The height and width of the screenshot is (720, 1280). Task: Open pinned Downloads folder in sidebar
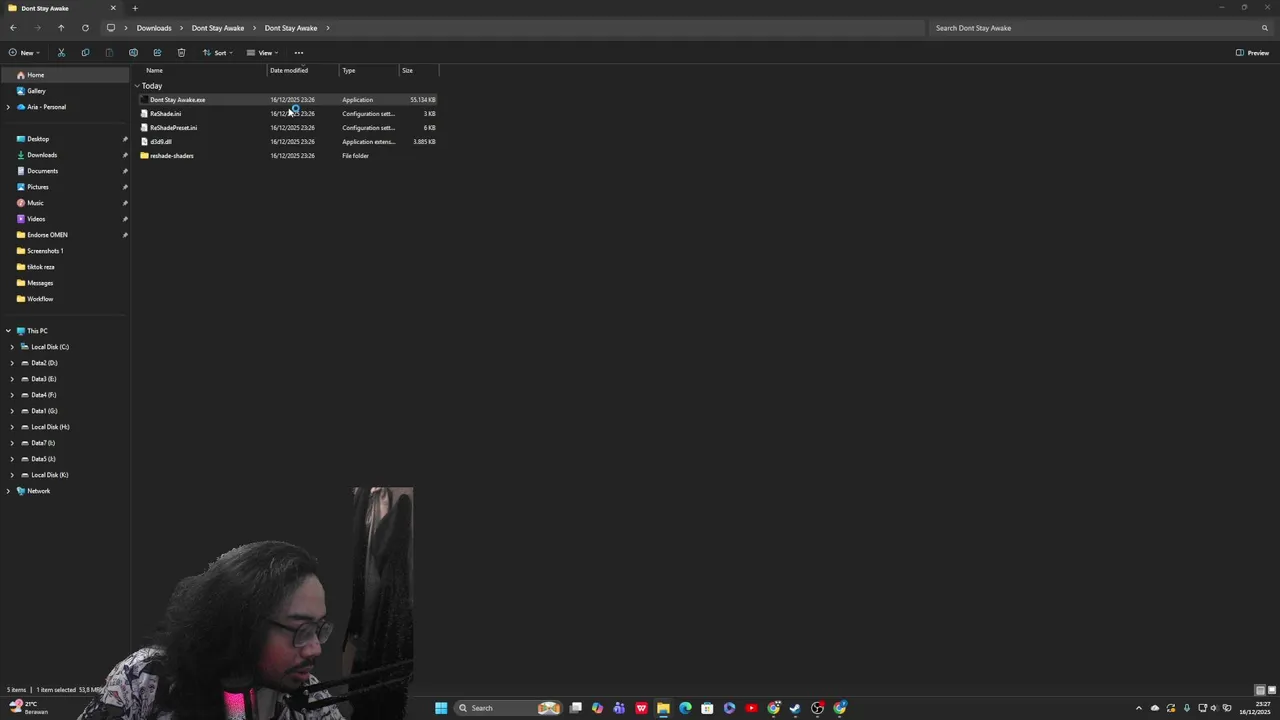(x=42, y=155)
